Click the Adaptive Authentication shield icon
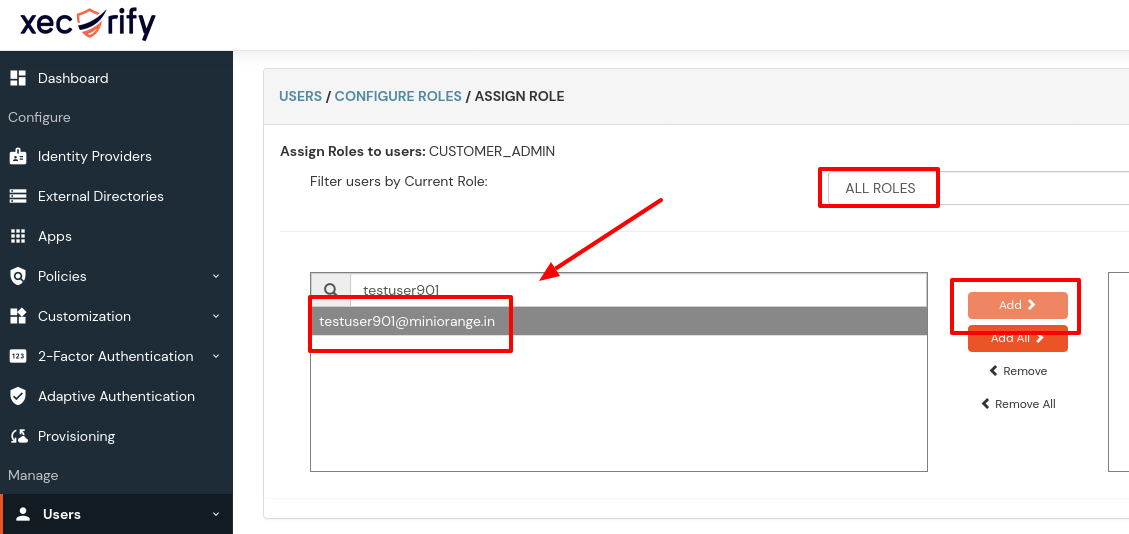The width and height of the screenshot is (1129, 534). [18, 396]
